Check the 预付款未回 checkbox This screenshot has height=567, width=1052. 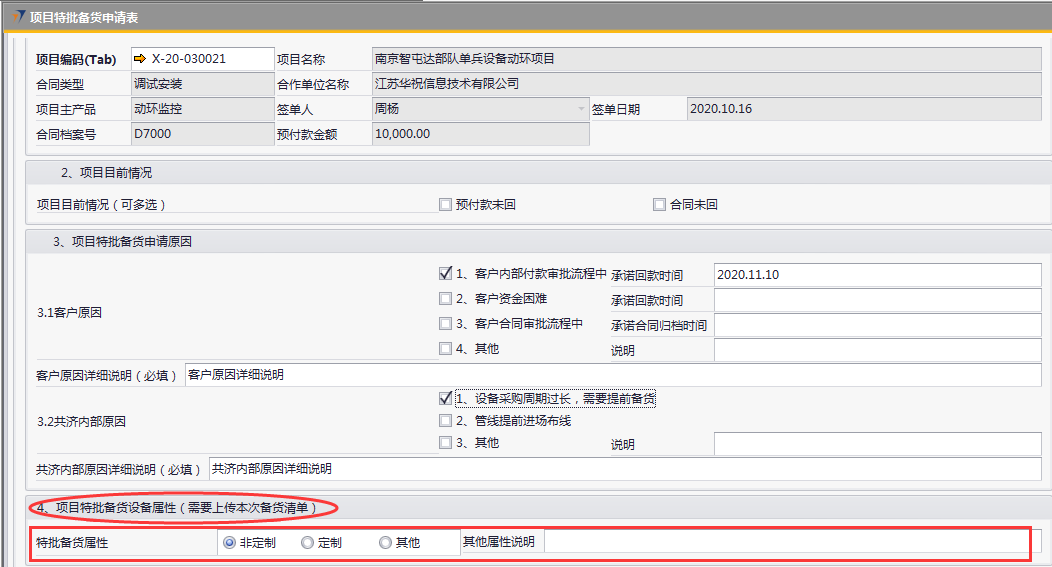coord(446,205)
